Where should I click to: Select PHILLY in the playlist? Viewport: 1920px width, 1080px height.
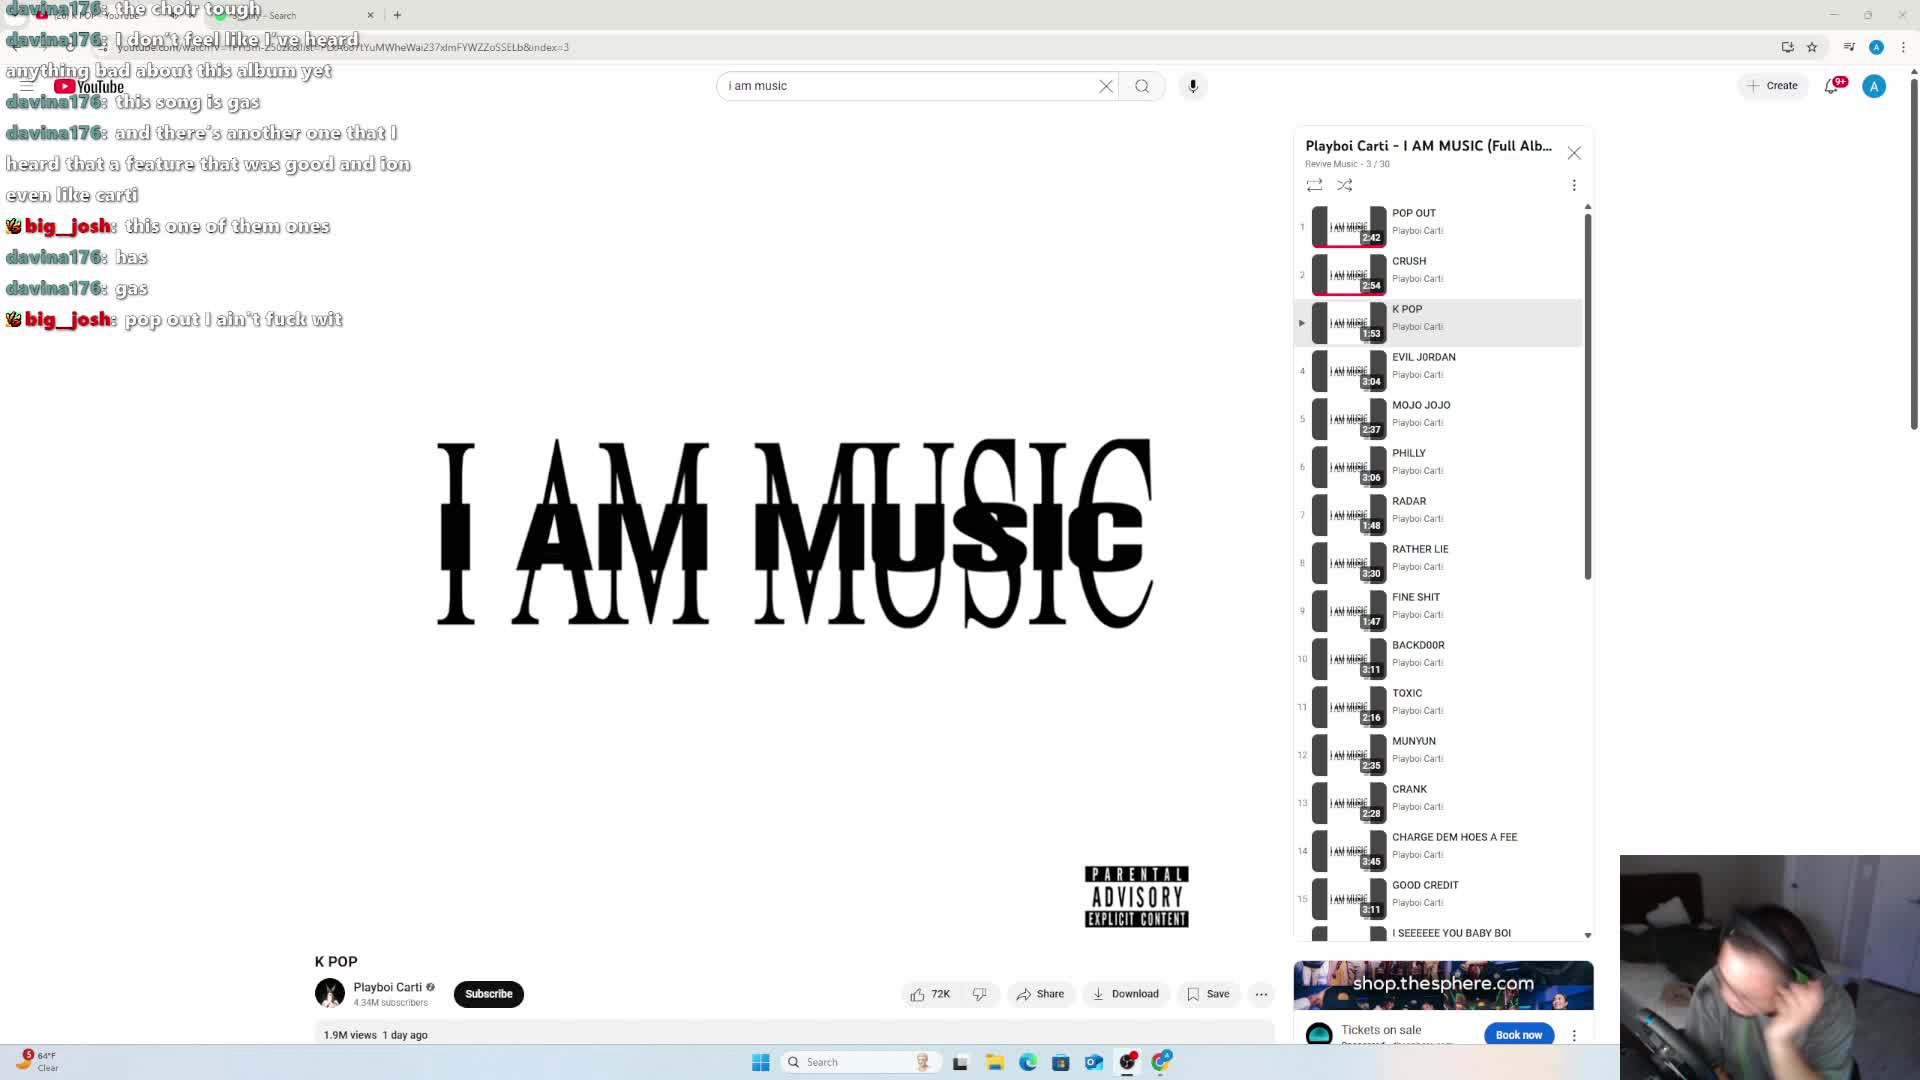(x=1439, y=467)
